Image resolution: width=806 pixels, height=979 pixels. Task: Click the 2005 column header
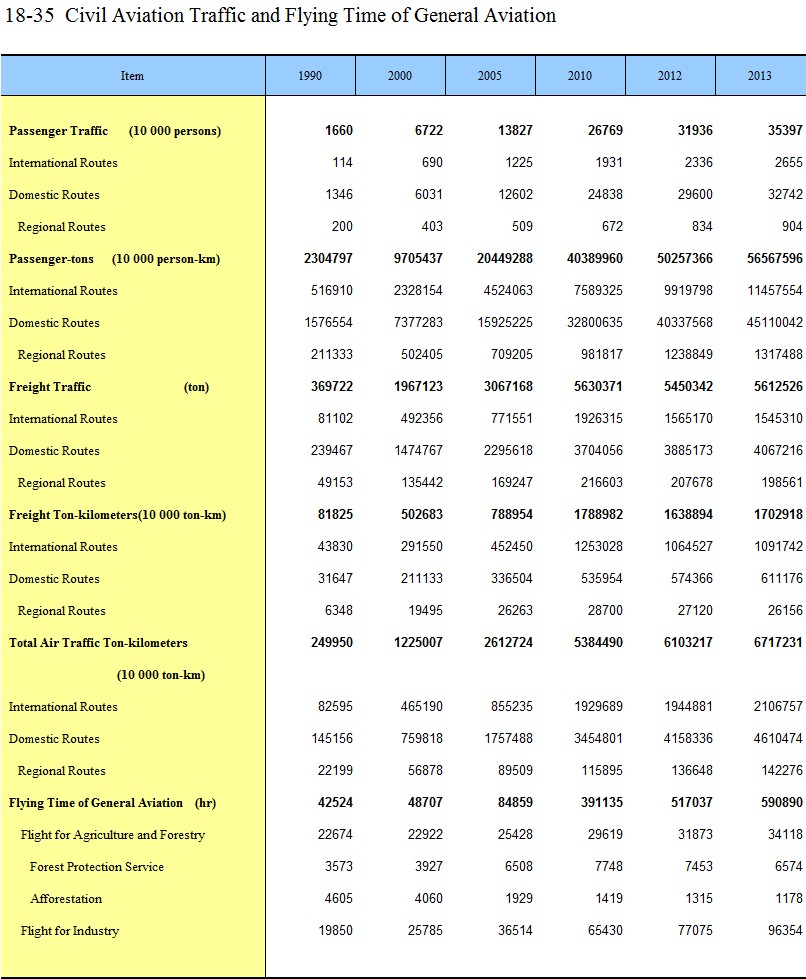490,76
